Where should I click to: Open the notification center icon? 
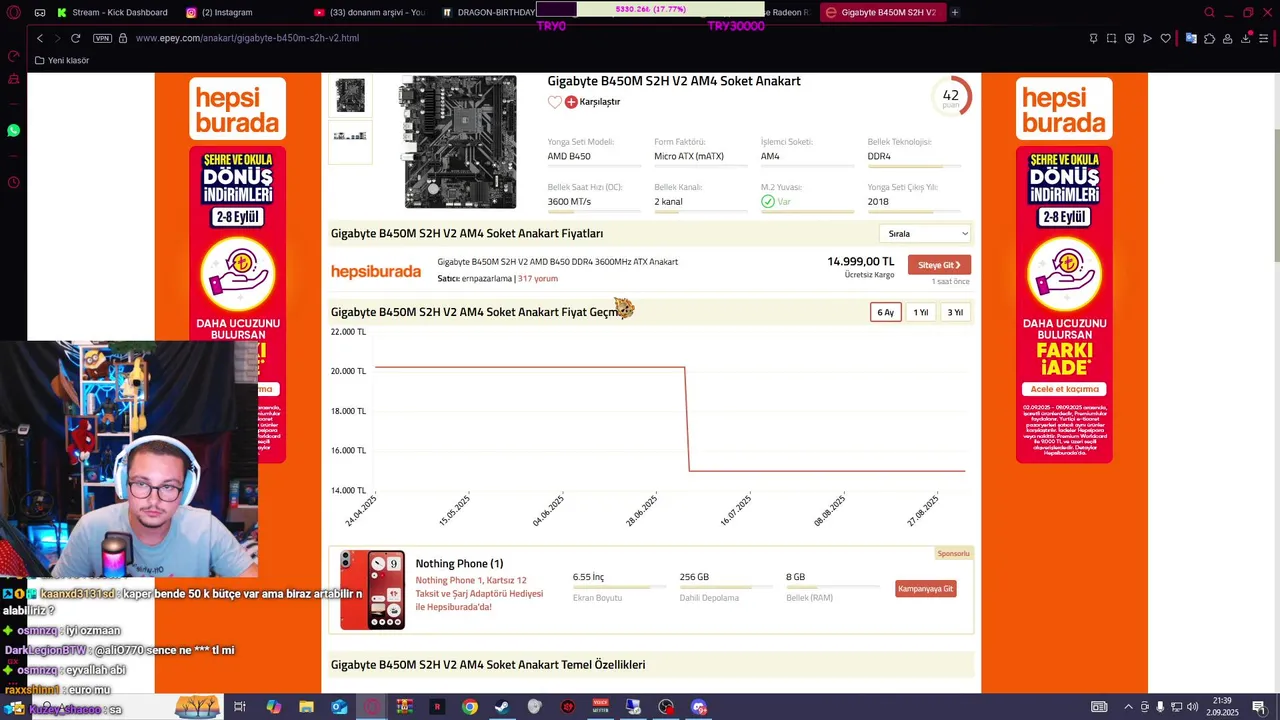tap(1259, 707)
